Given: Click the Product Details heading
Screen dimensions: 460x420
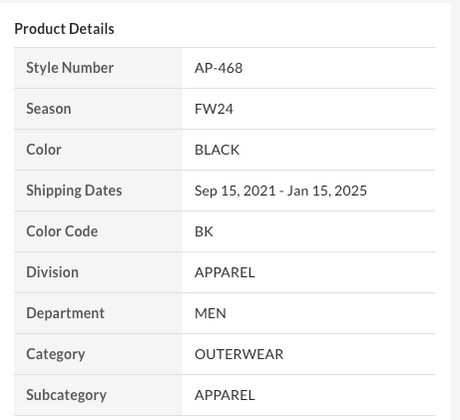Looking at the screenshot, I should 64,29.
